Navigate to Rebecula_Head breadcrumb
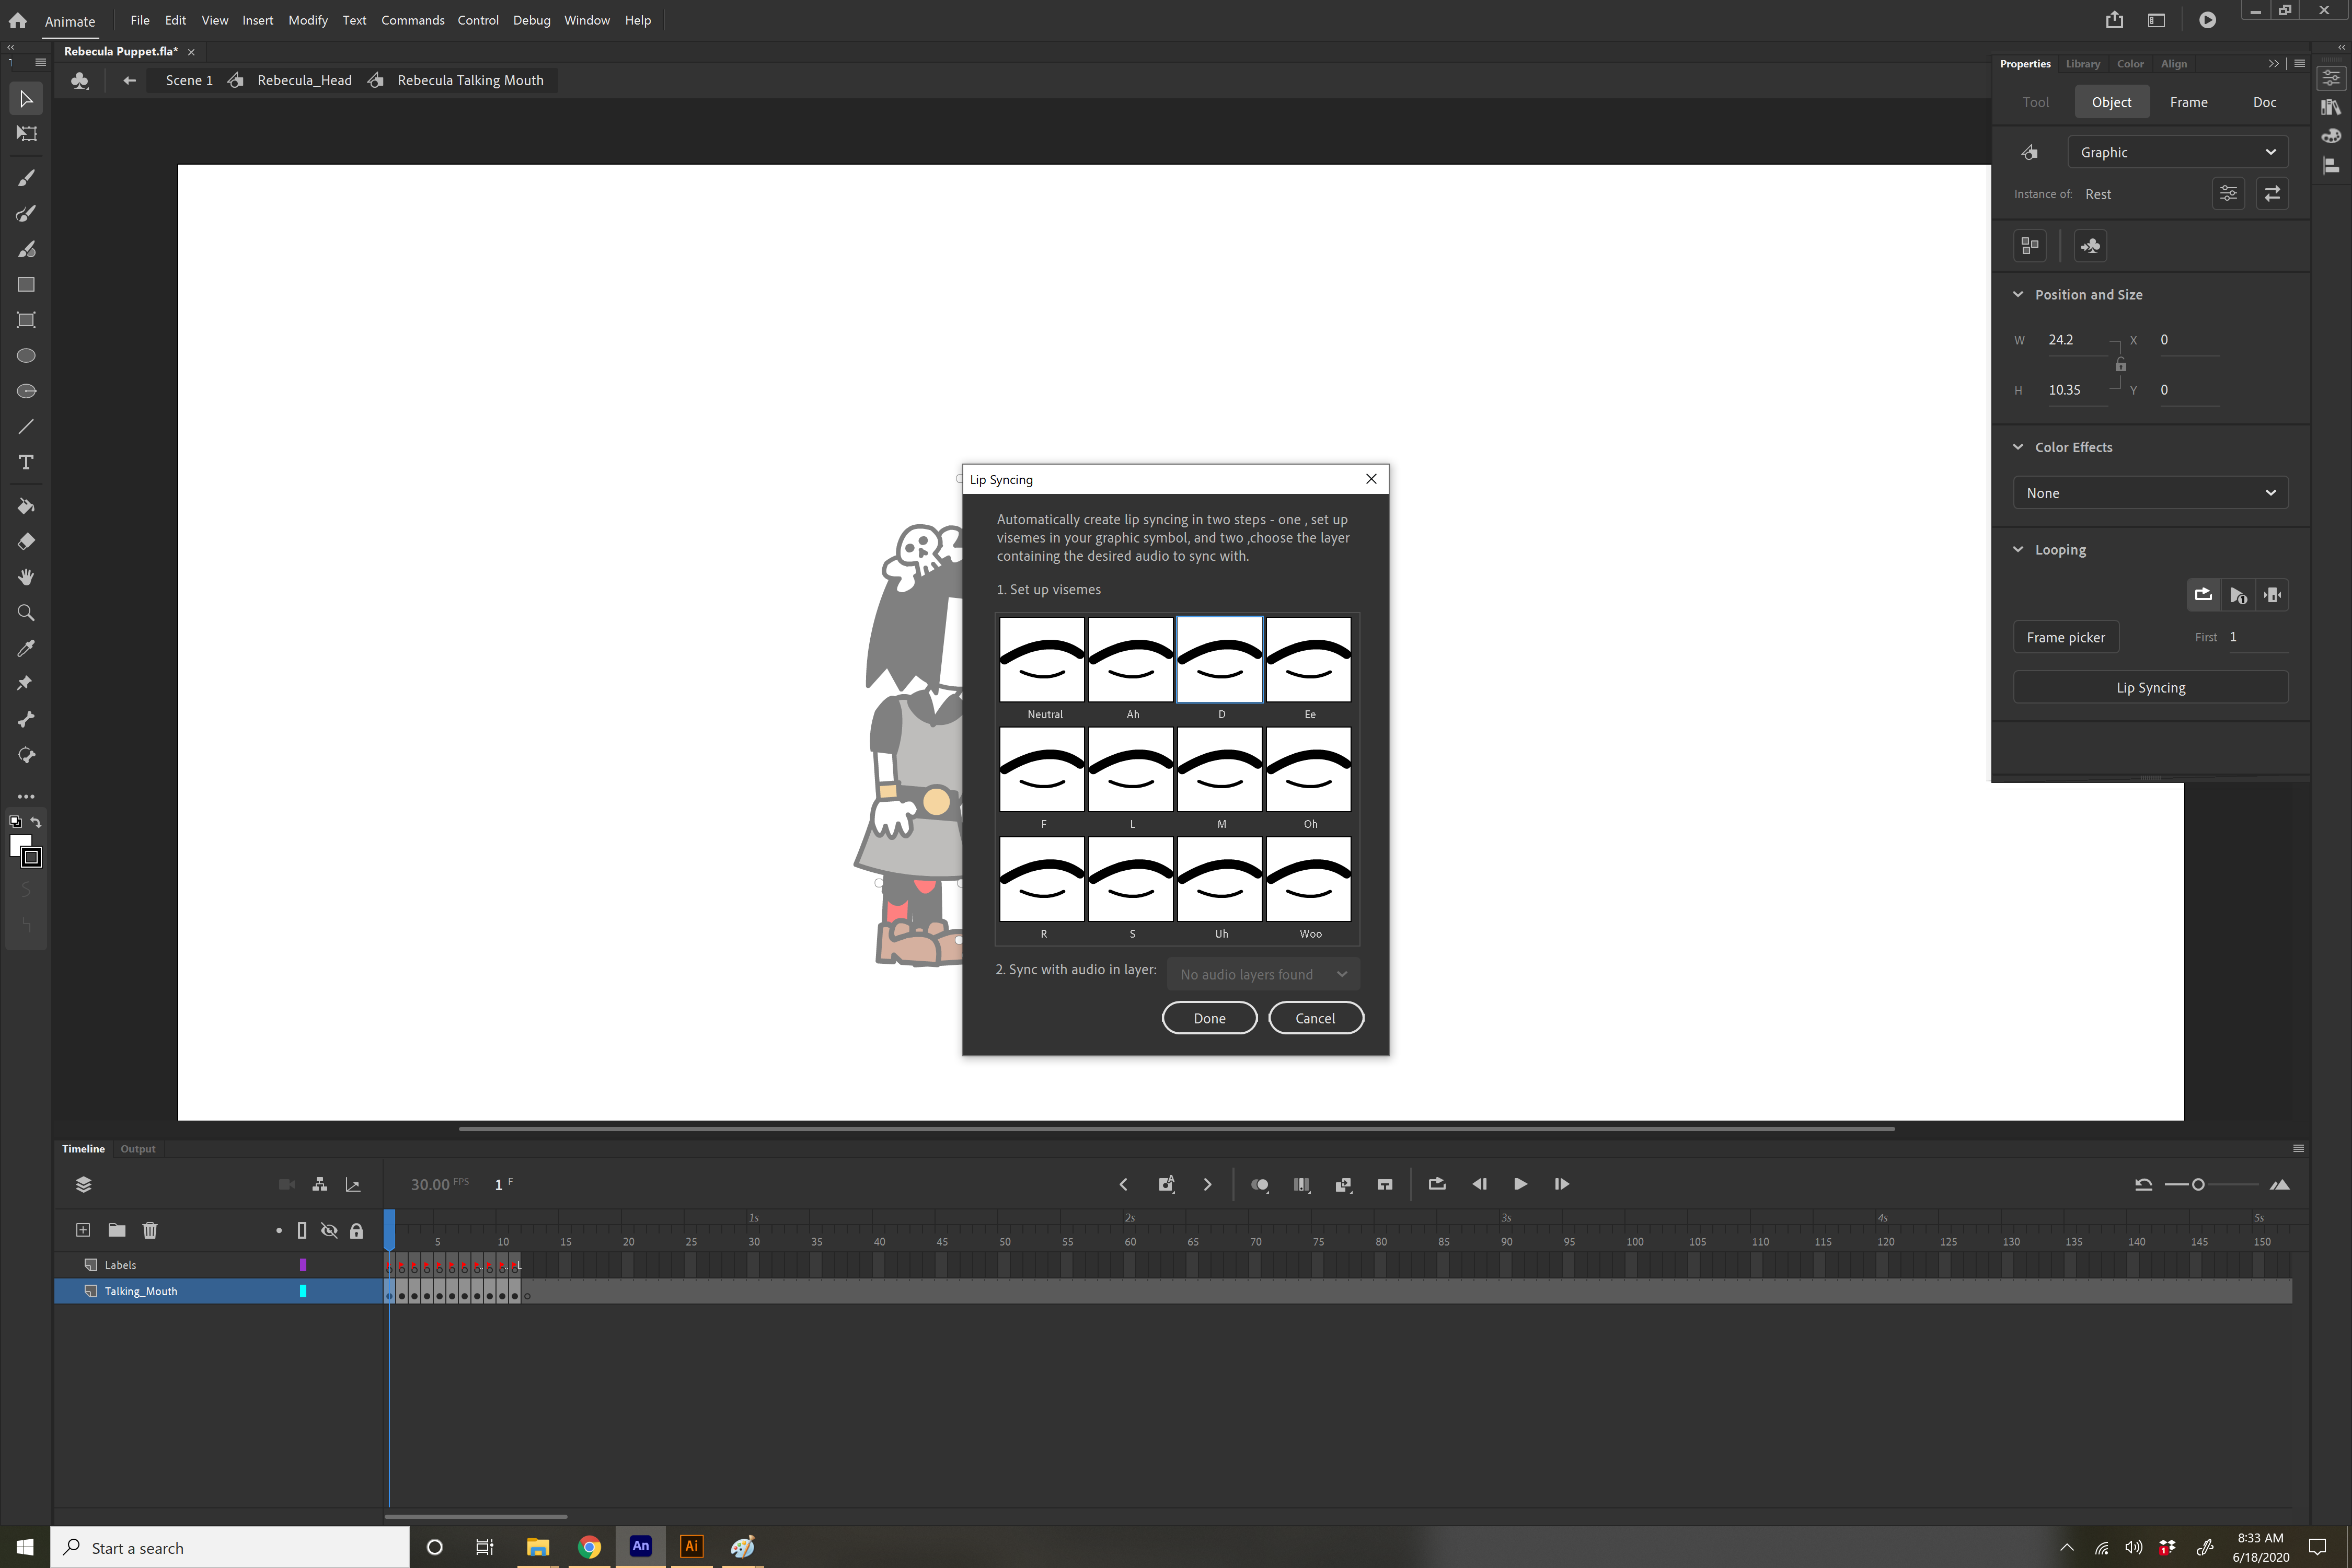Screen dimensions: 2352x1568 [304, 80]
